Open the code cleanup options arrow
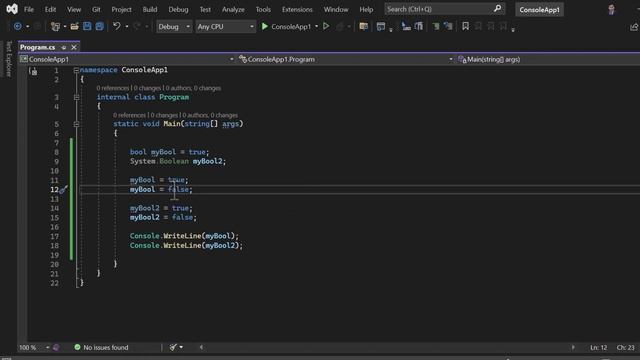Screen dimensions: 640x360 click(181, 347)
